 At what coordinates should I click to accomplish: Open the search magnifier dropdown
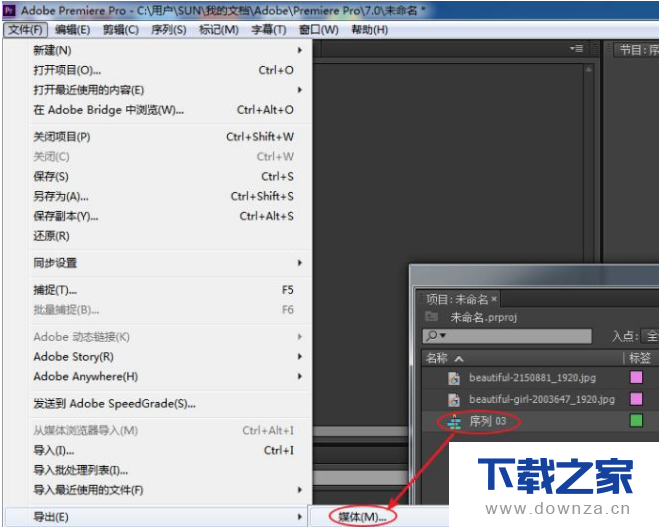[436, 336]
